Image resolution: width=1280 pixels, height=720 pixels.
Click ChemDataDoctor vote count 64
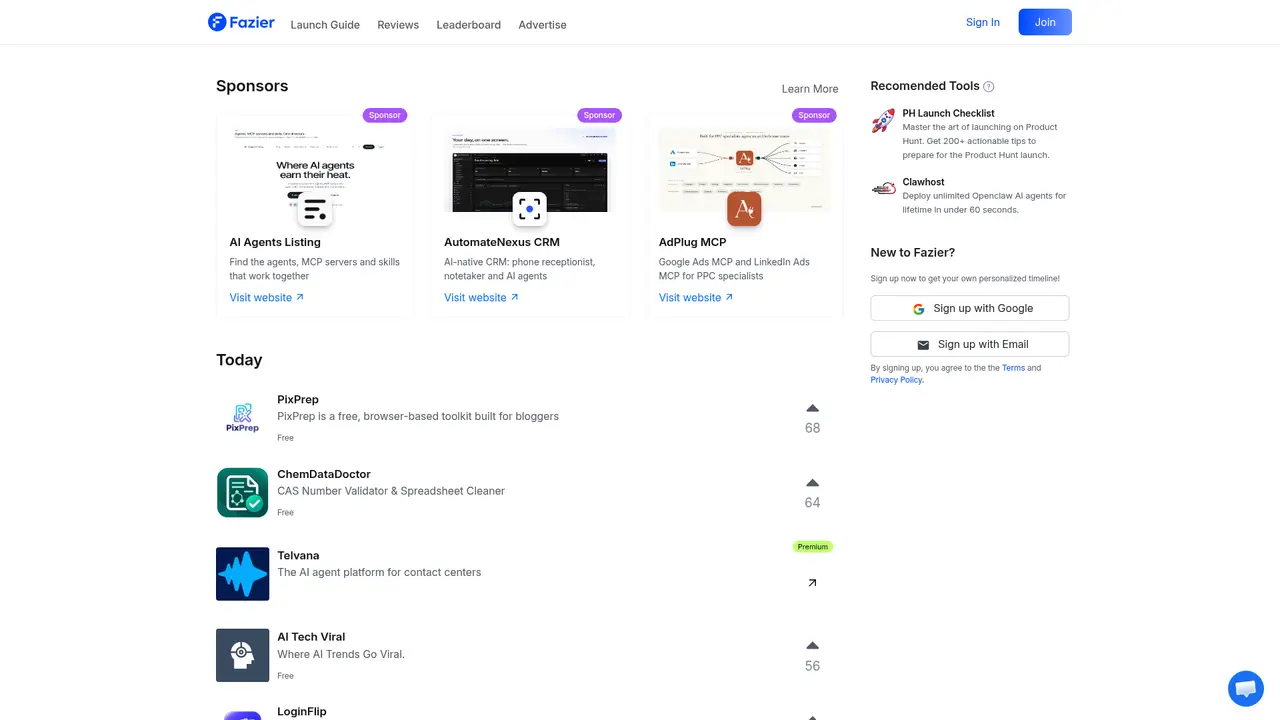point(812,503)
